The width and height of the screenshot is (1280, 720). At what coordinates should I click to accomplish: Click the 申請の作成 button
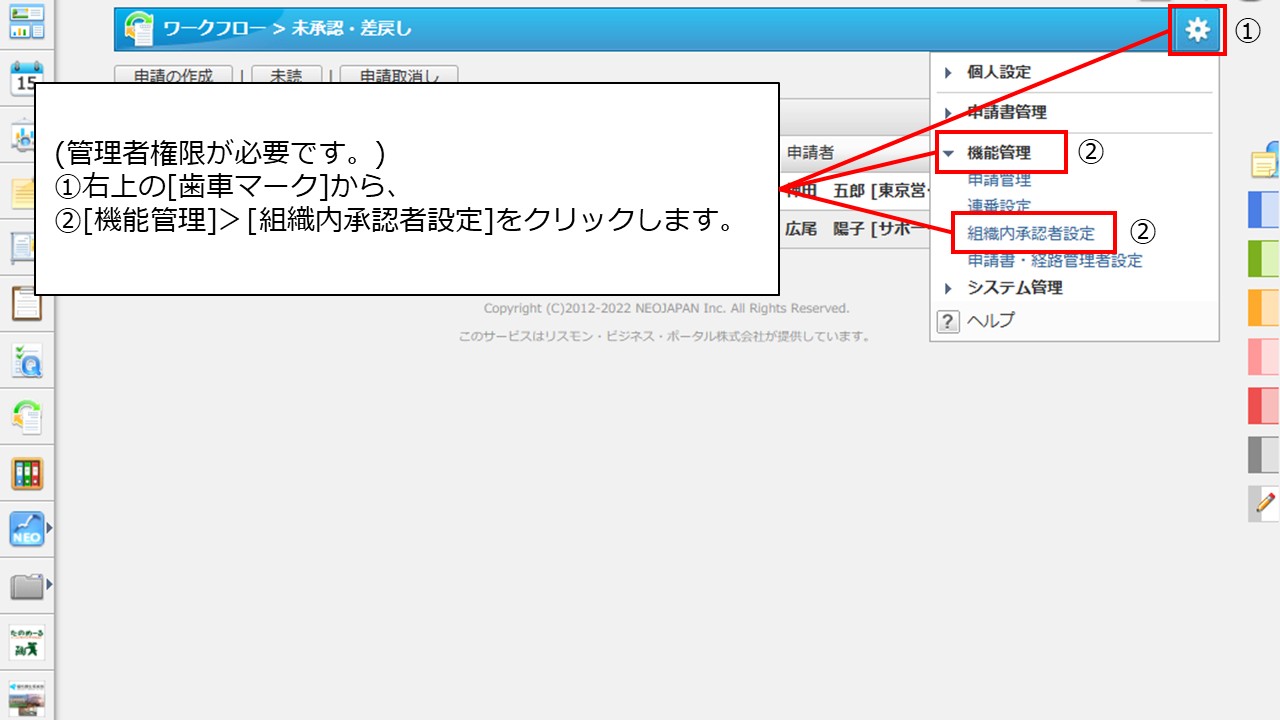(x=173, y=76)
